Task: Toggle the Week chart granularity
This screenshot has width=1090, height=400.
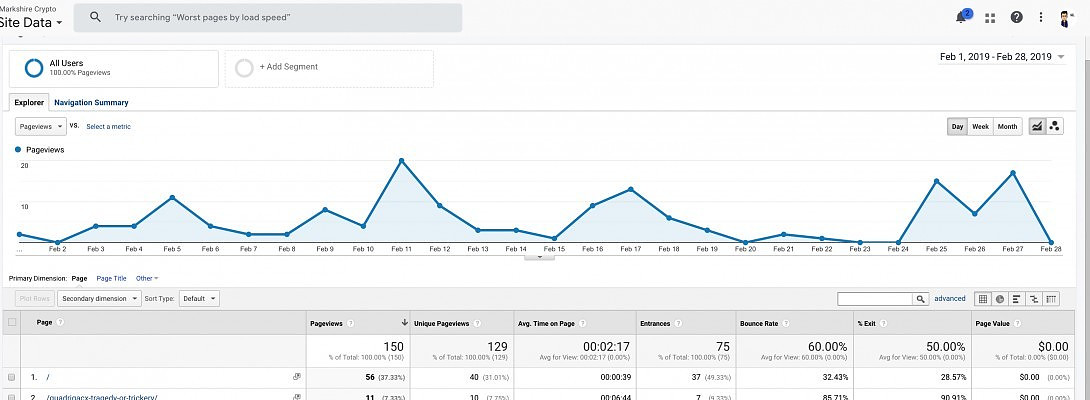Action: point(981,127)
